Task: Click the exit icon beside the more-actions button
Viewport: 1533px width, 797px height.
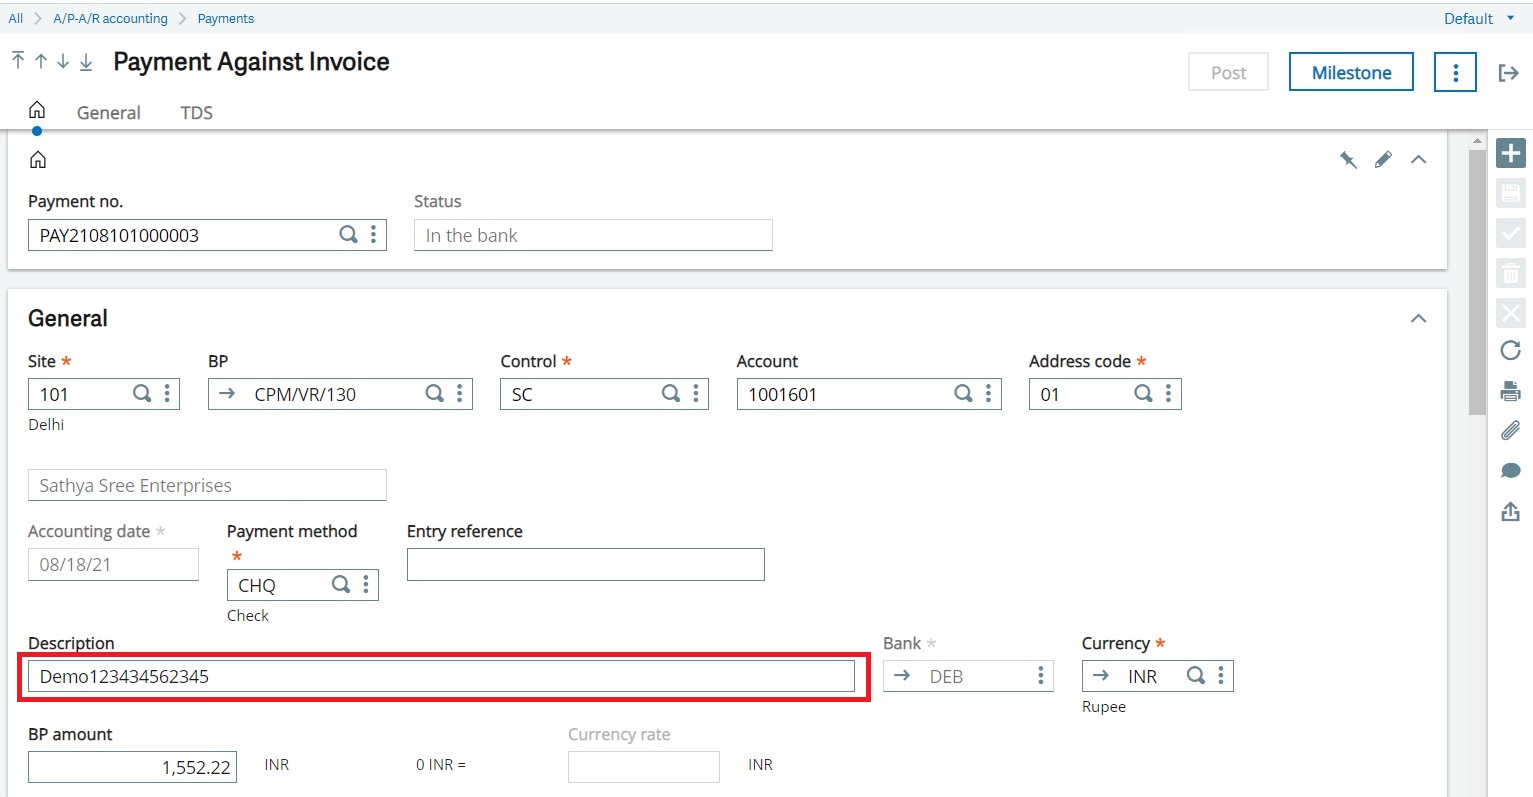Action: click(x=1508, y=73)
